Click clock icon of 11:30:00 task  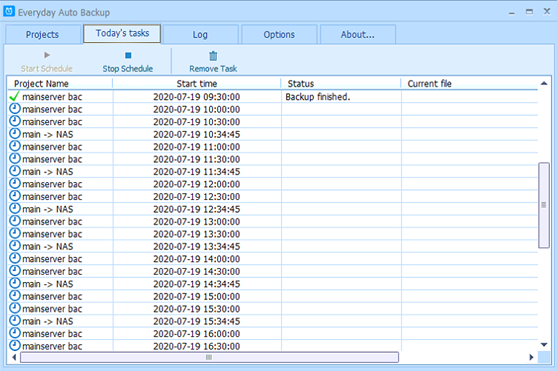point(15,158)
